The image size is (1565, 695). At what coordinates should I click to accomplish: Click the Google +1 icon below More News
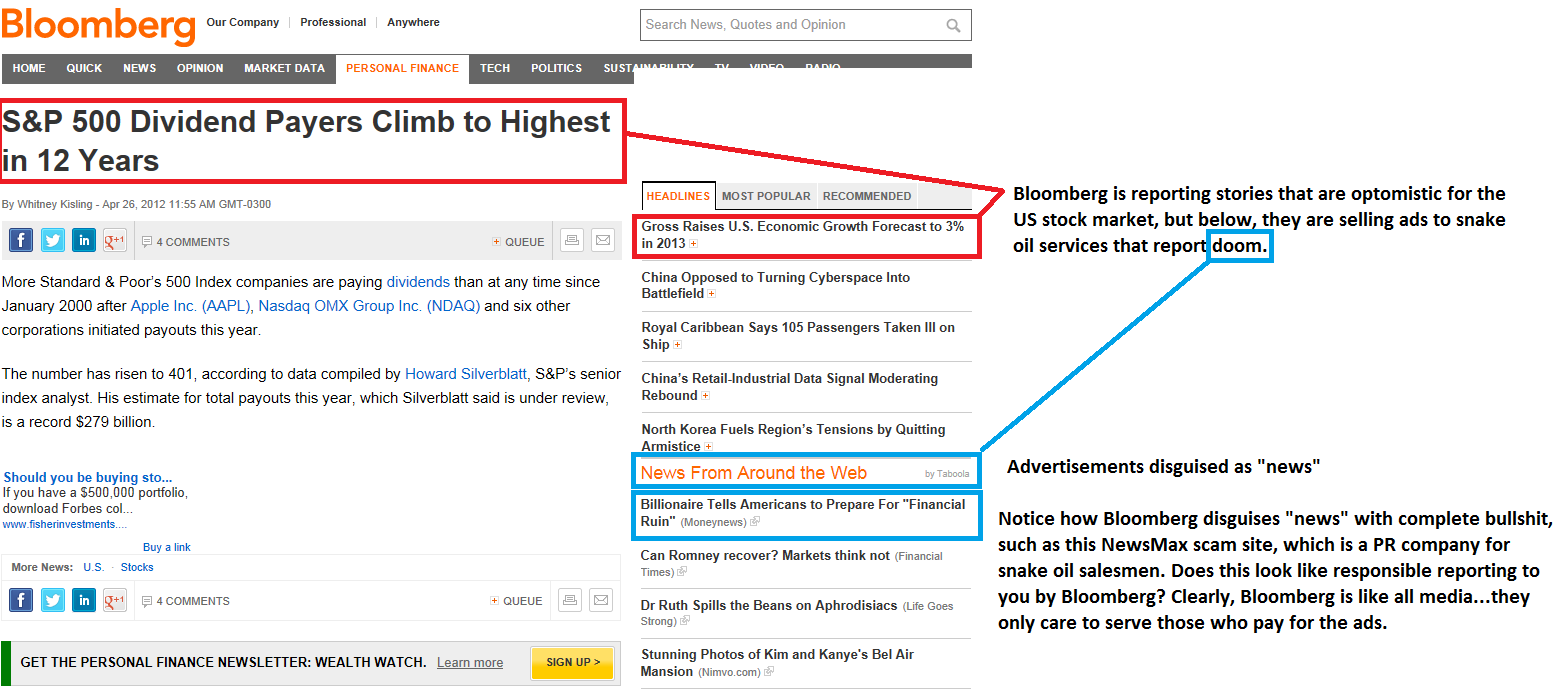point(115,600)
